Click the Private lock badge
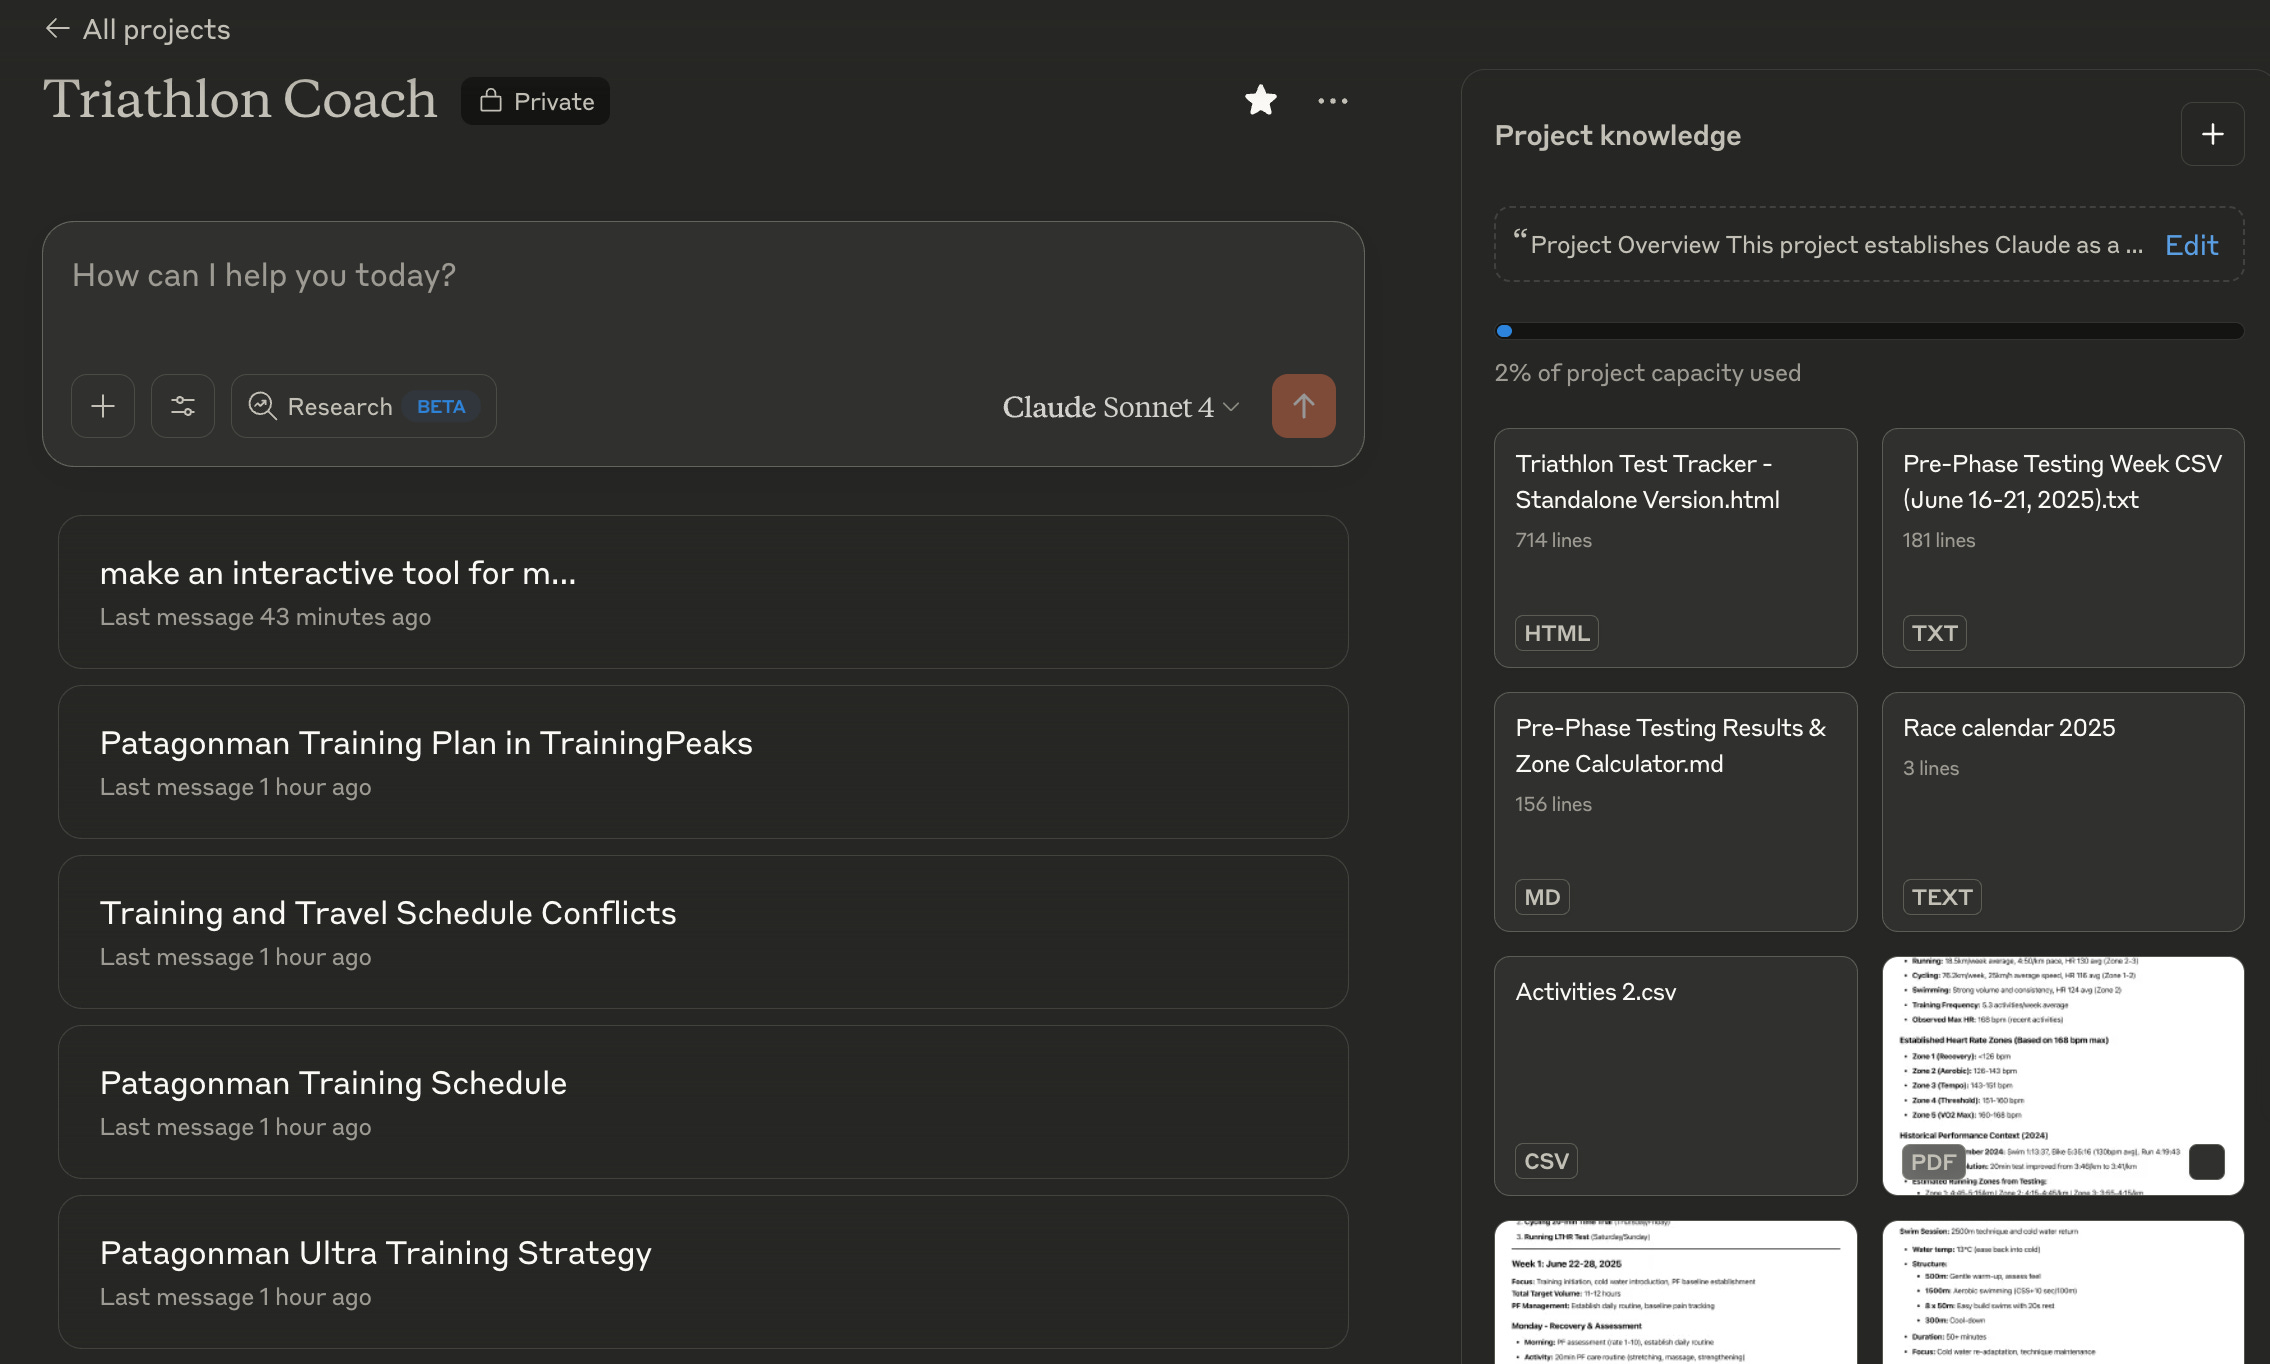The image size is (2270, 1364). pos(536,101)
